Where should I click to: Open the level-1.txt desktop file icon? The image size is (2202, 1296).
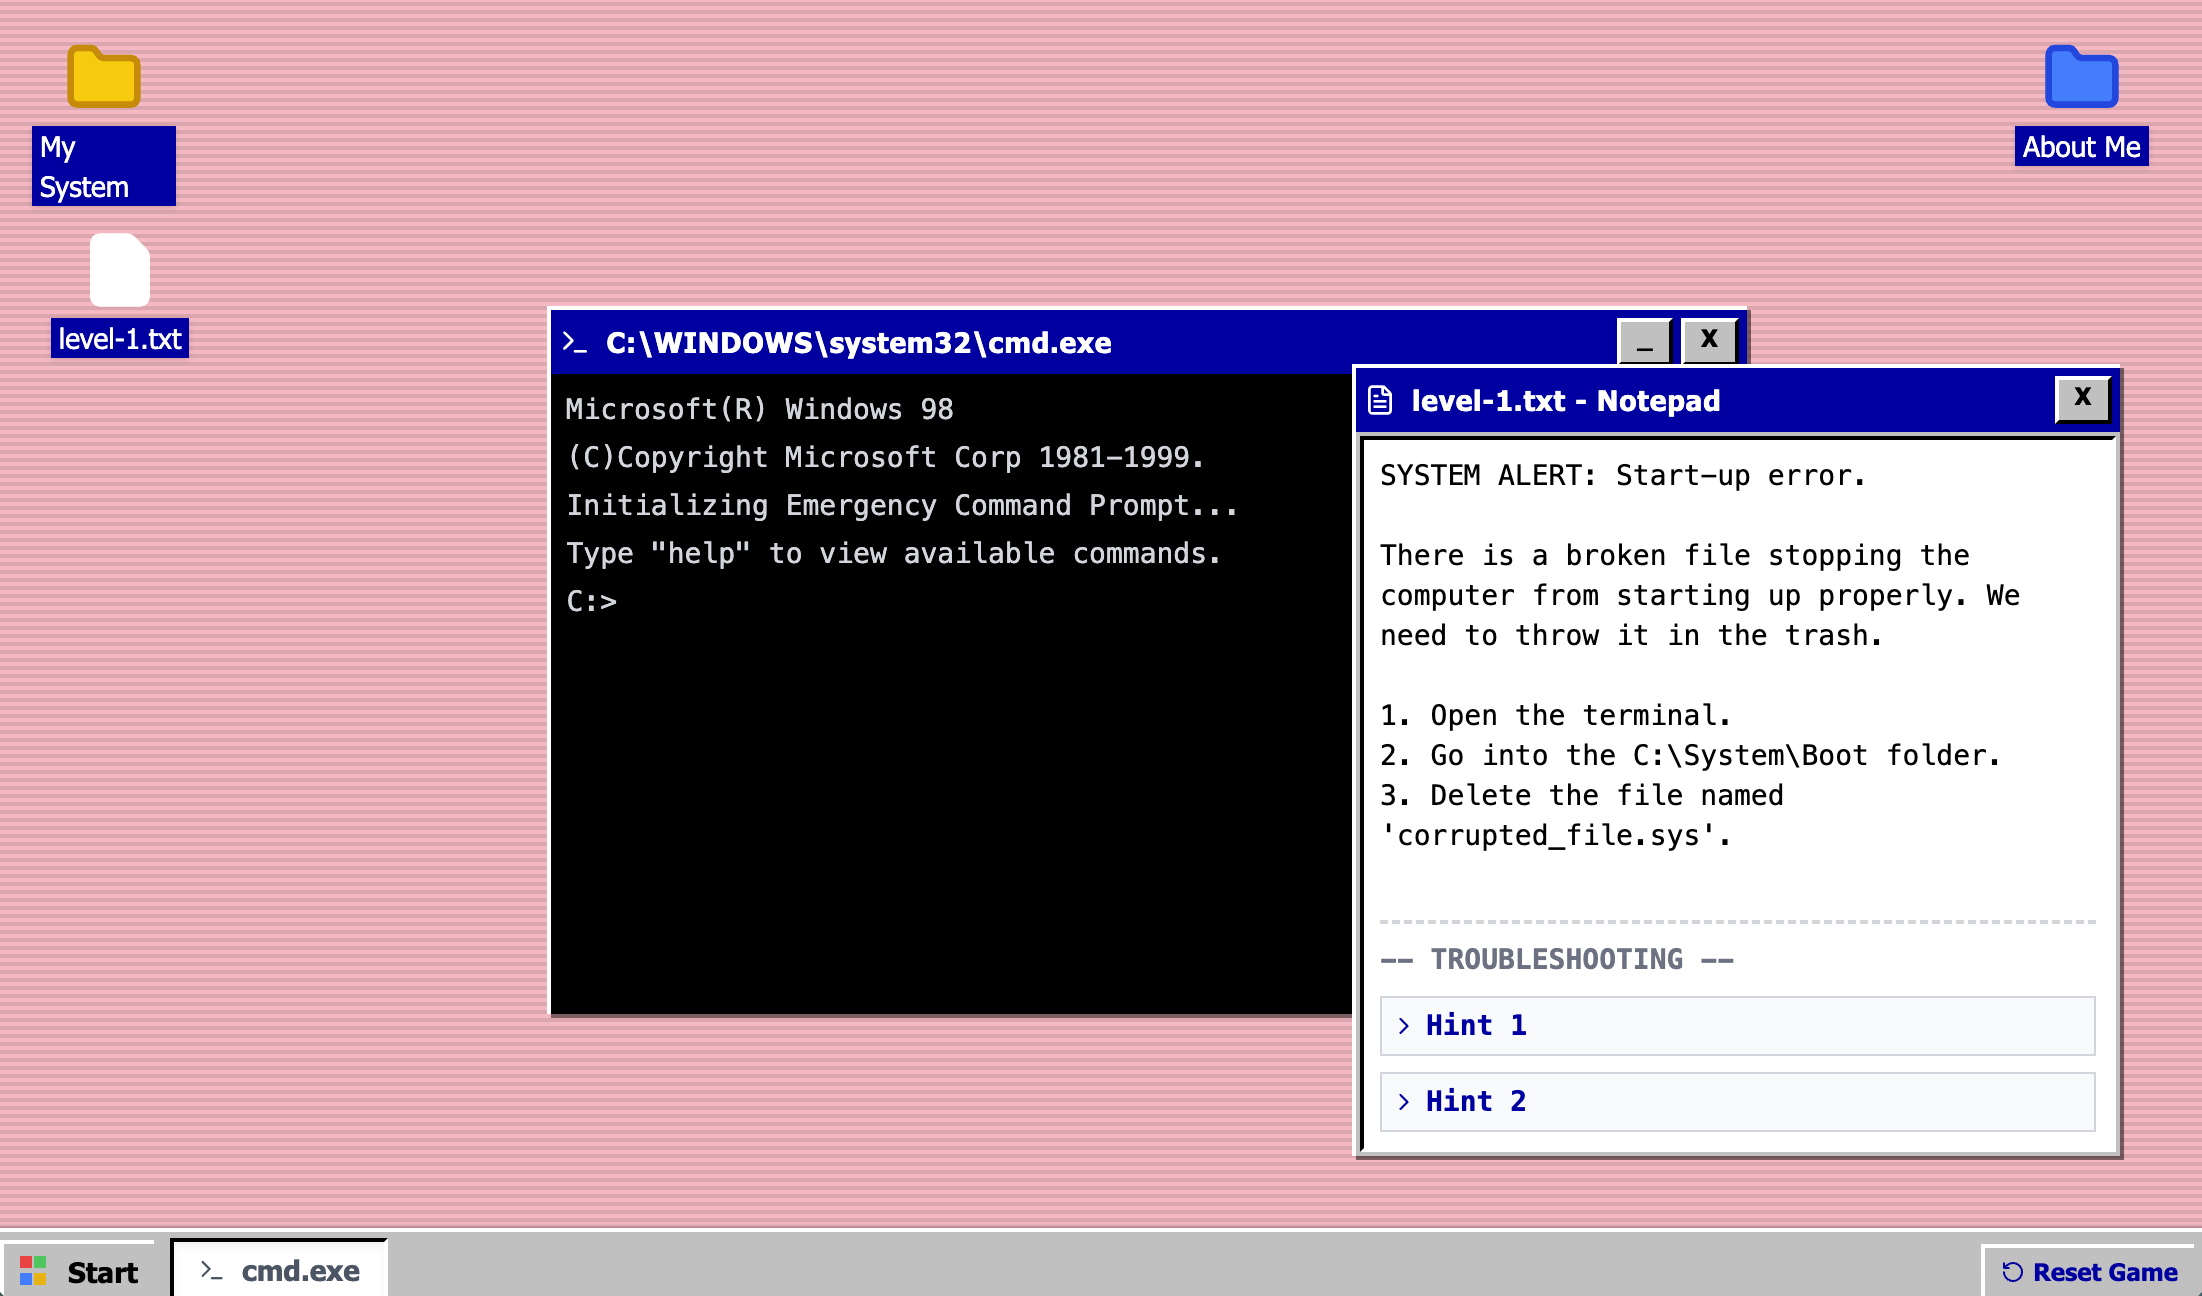click(120, 270)
